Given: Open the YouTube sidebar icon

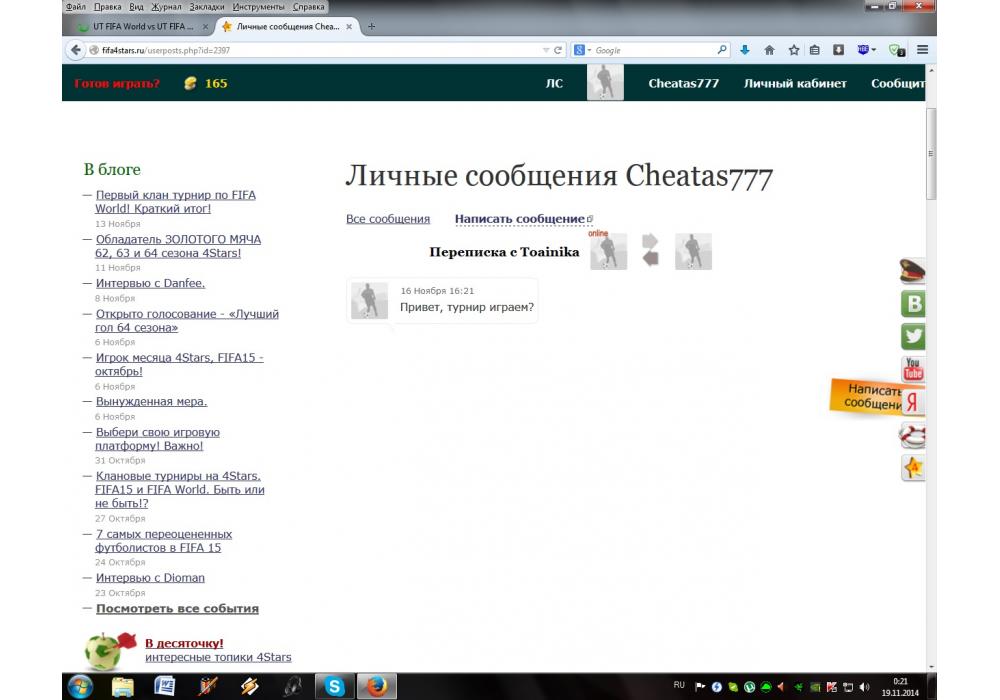Looking at the screenshot, I should [x=912, y=369].
